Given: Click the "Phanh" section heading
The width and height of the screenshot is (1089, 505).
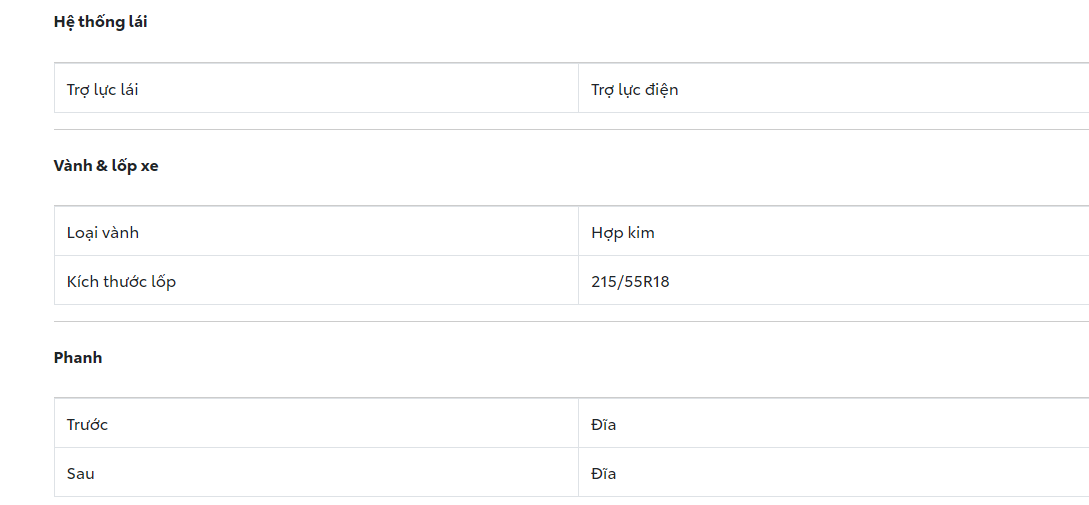Looking at the screenshot, I should pos(78,358).
